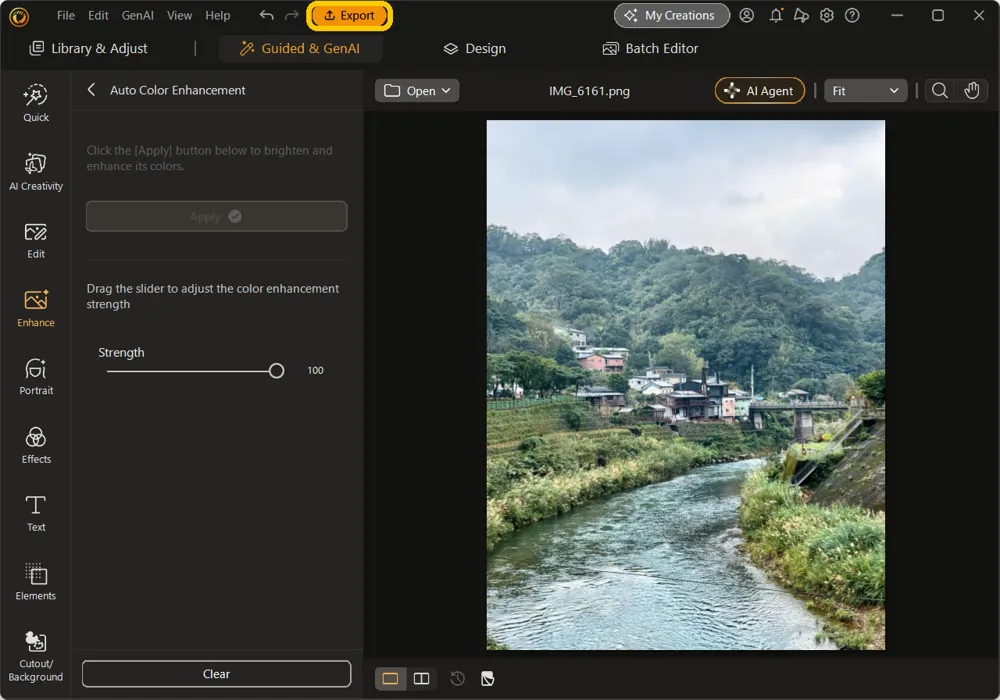Select the Text tool
Image resolution: width=1000 pixels, height=700 pixels.
(x=36, y=514)
